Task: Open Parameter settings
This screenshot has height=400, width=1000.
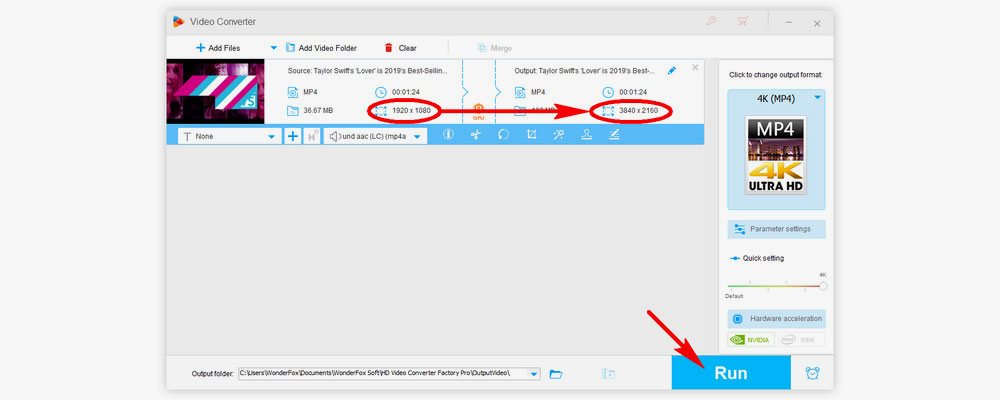Action: (777, 229)
